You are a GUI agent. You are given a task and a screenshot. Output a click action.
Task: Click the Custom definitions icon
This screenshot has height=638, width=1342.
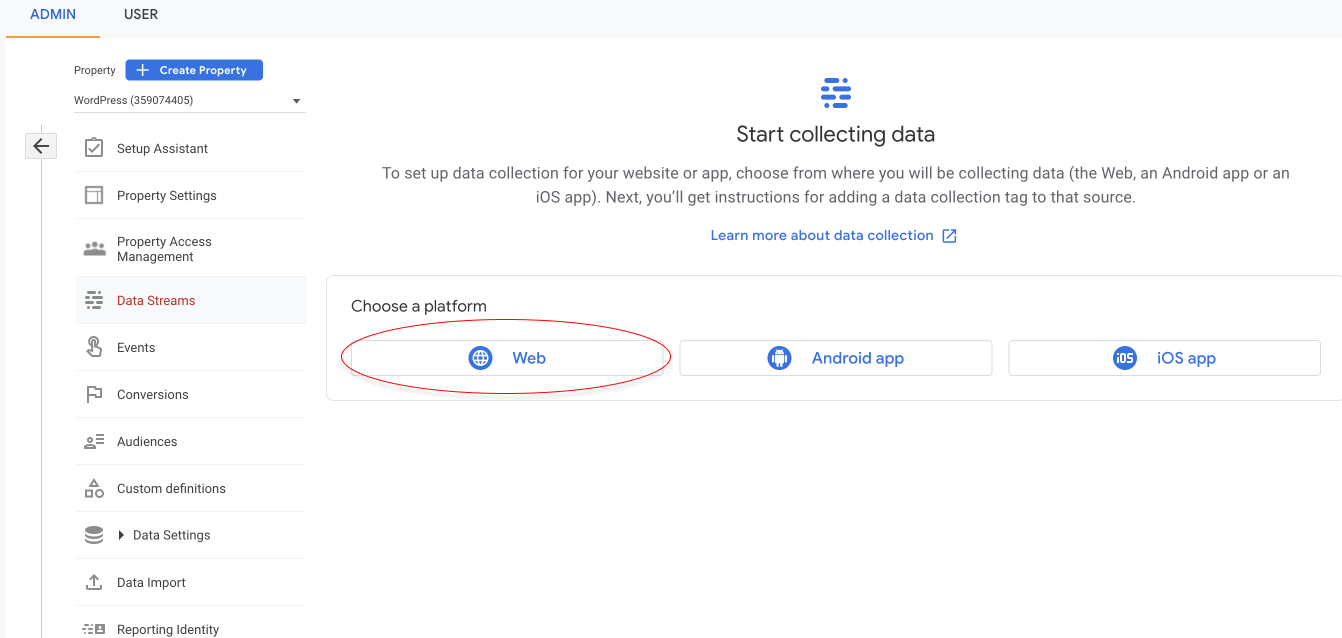pyautogui.click(x=94, y=488)
